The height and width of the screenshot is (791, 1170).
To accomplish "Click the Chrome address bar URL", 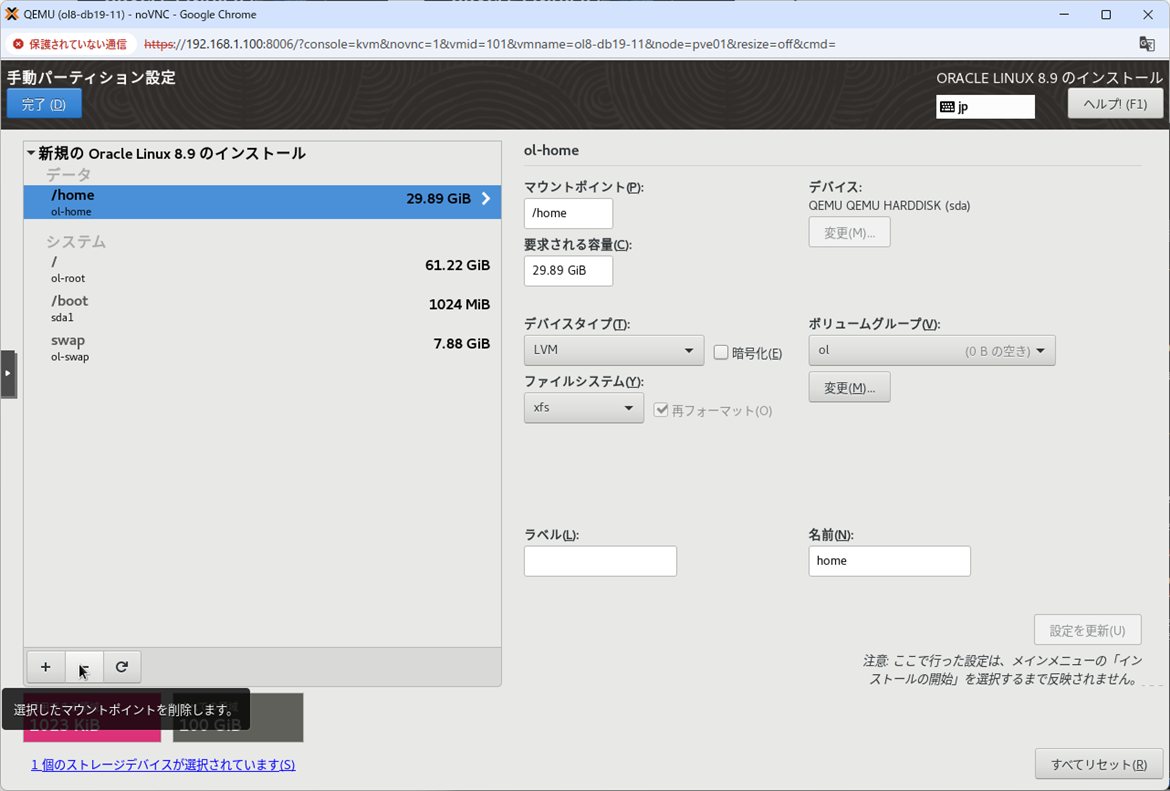I will (x=489, y=44).
